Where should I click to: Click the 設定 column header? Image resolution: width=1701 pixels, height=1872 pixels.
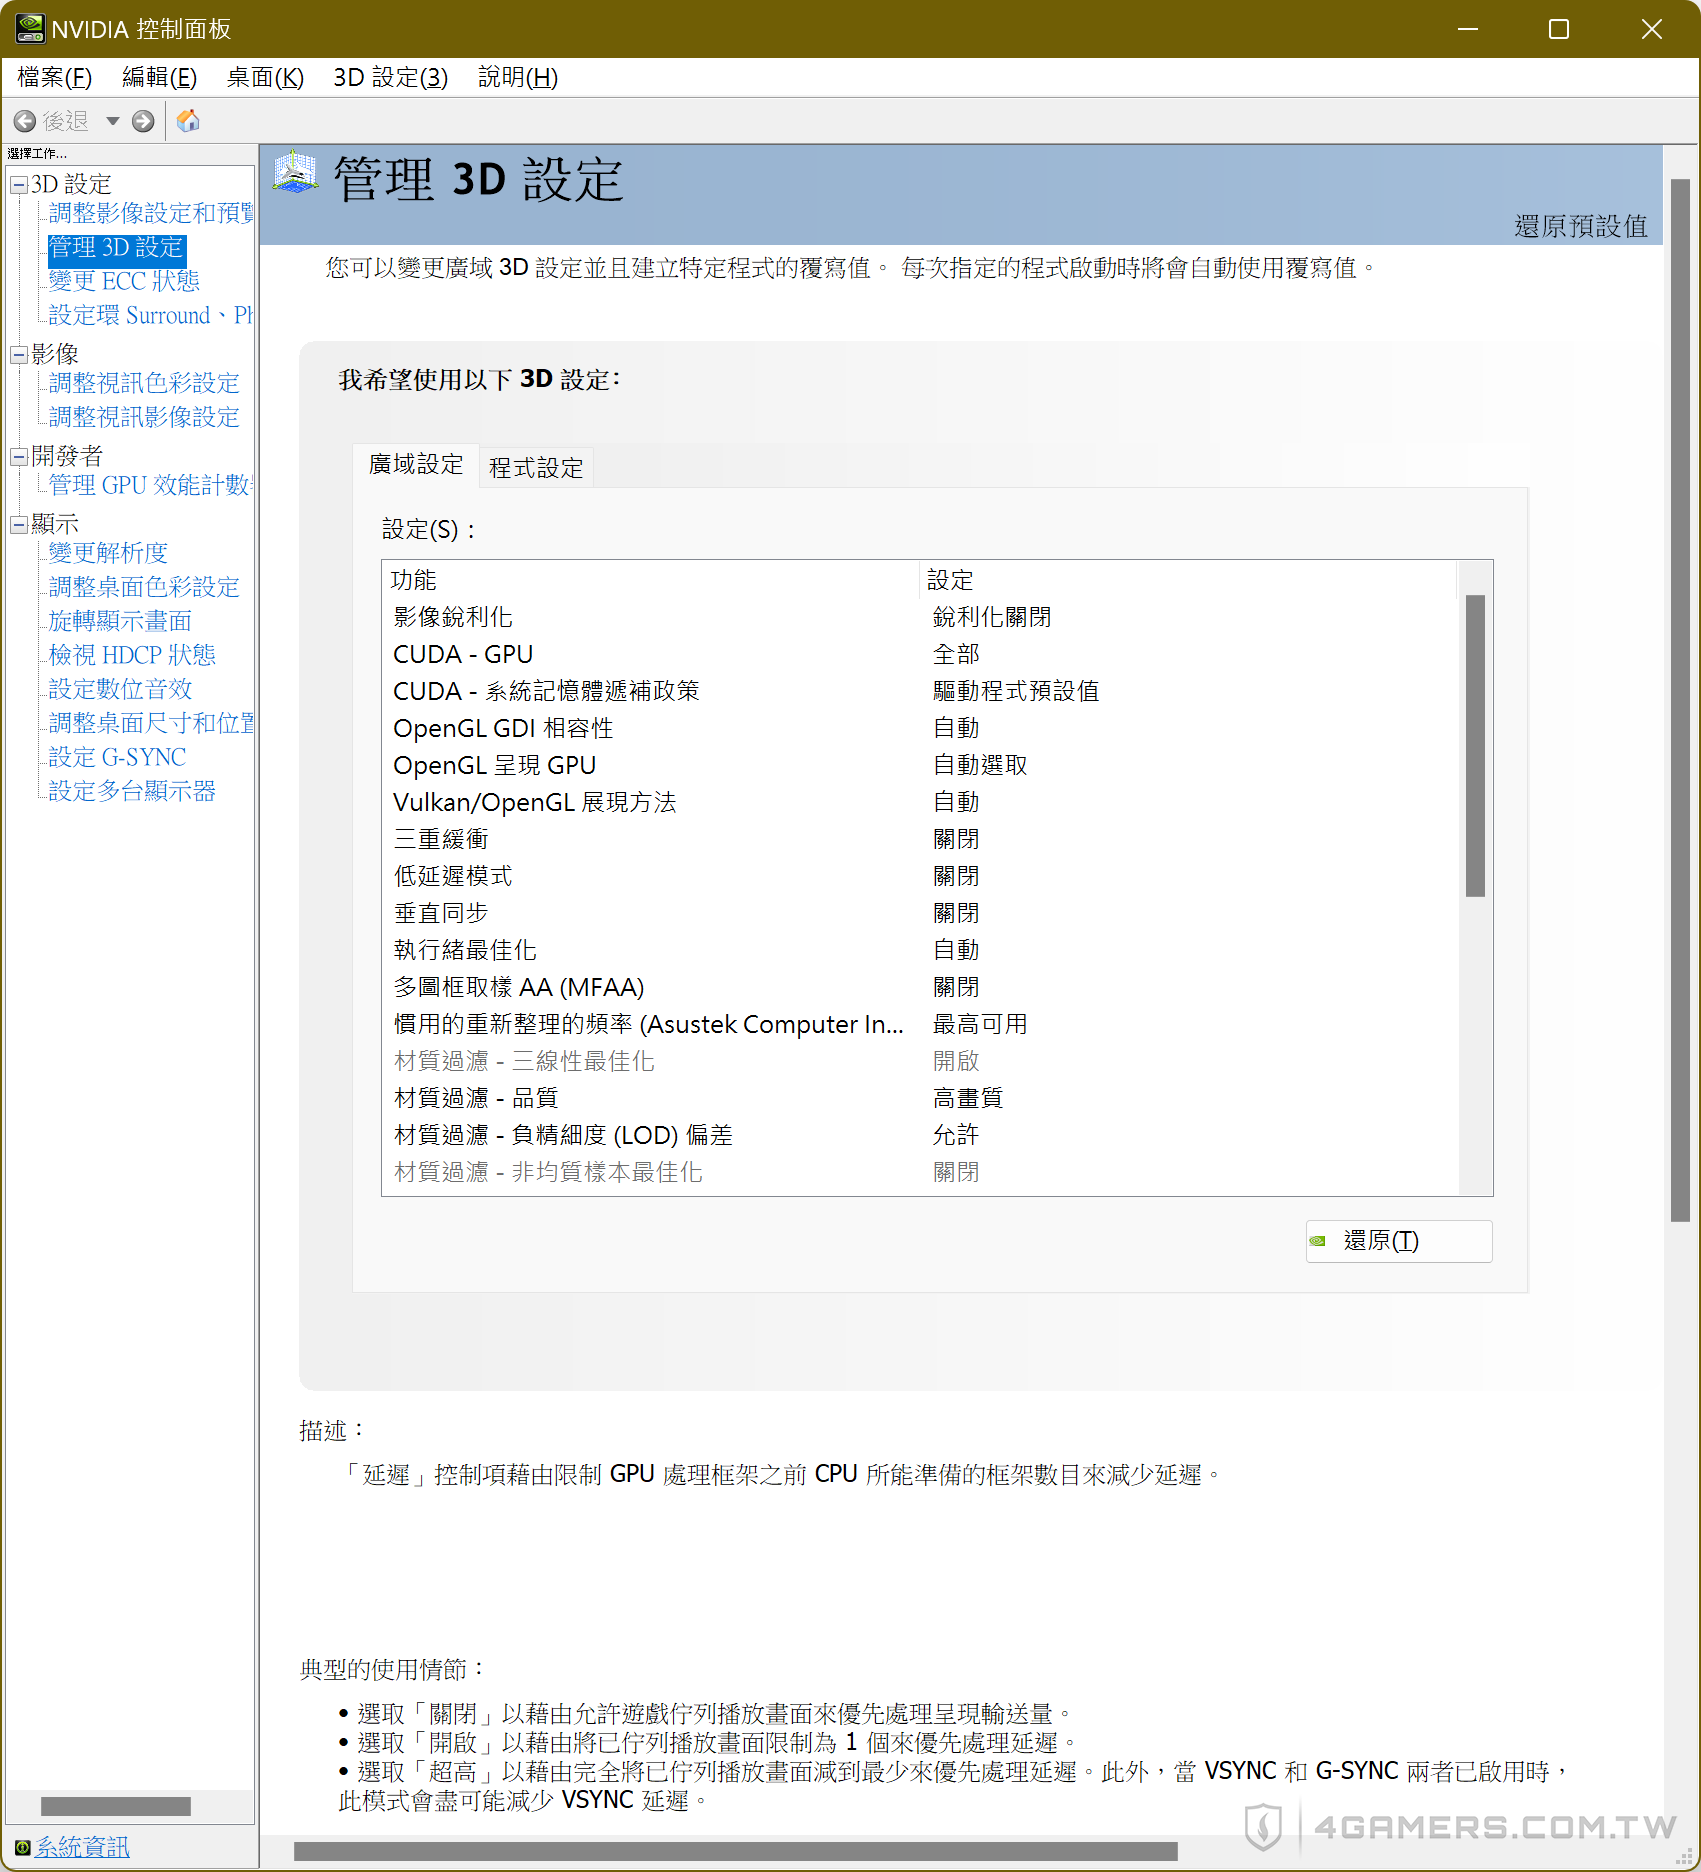(1188, 580)
